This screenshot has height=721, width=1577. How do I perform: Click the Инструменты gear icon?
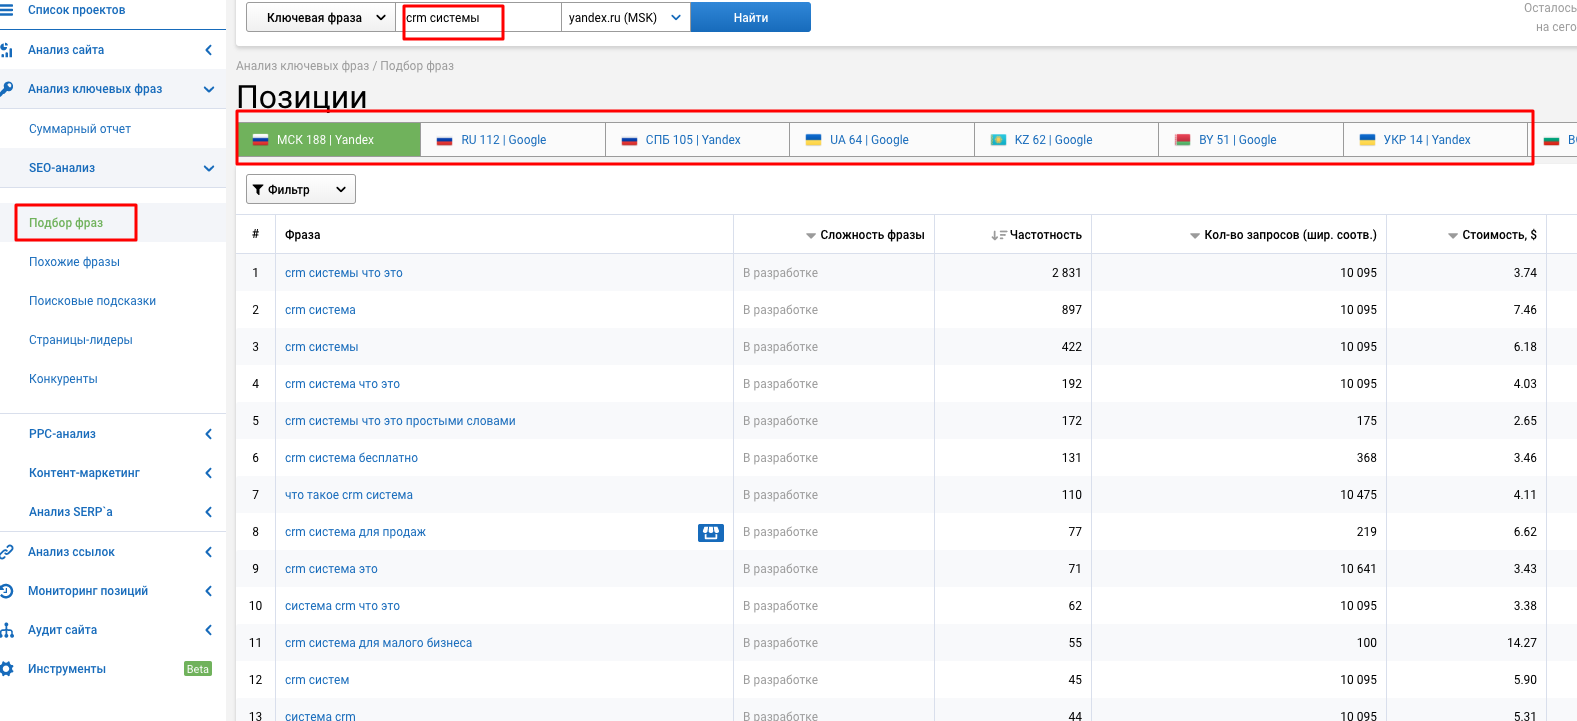pos(7,669)
